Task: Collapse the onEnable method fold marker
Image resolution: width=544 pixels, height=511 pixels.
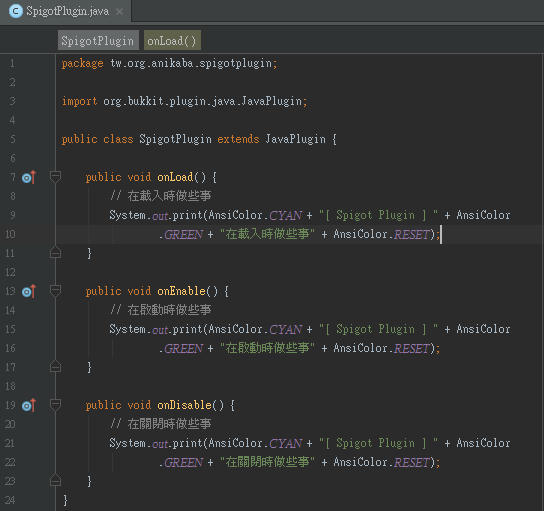Action: click(x=55, y=291)
